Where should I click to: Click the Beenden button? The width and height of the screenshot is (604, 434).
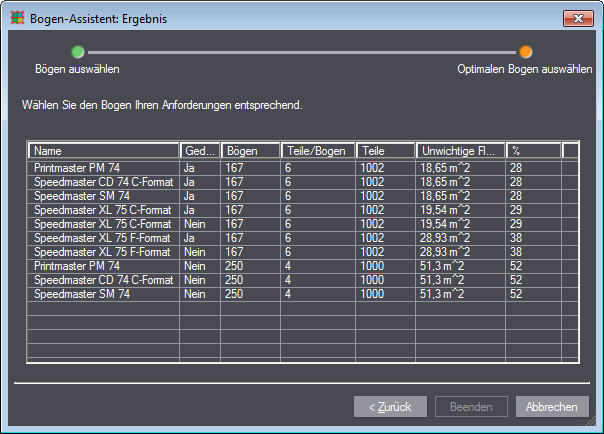point(471,407)
